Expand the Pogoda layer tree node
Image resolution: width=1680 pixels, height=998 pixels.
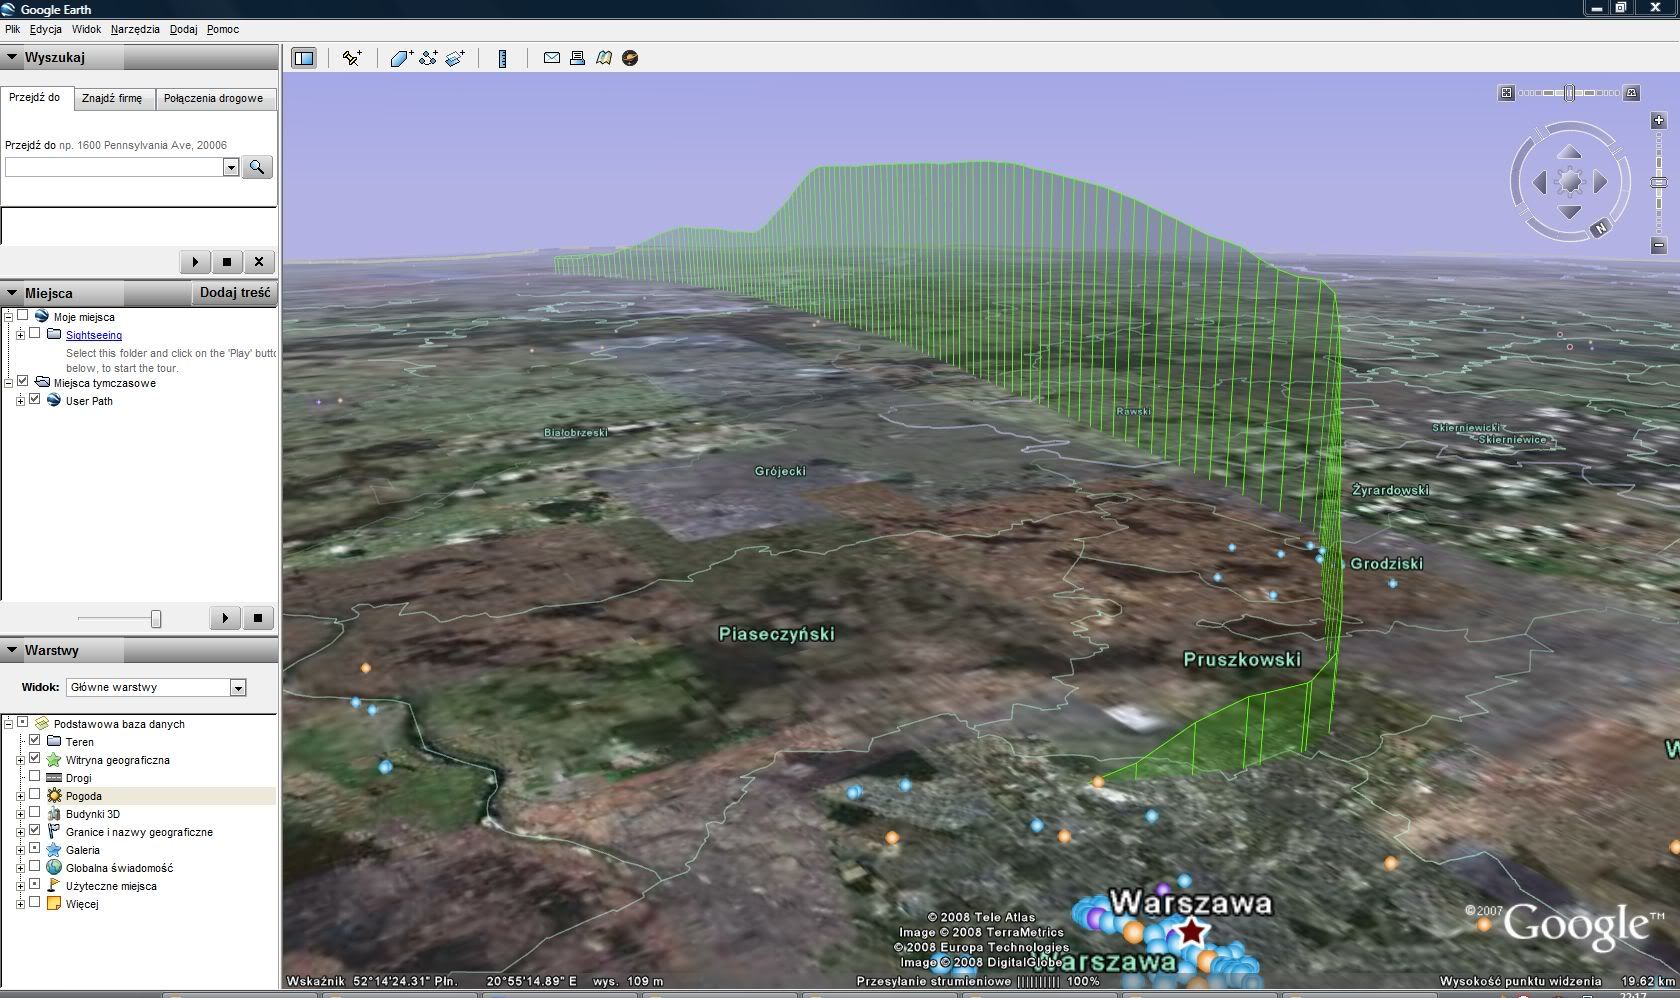coord(20,796)
